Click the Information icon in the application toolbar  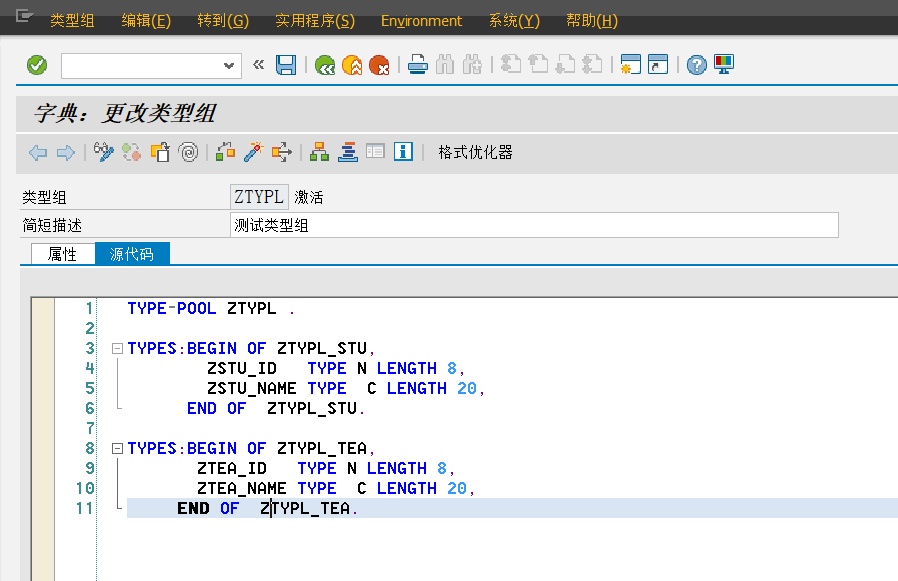tap(404, 151)
